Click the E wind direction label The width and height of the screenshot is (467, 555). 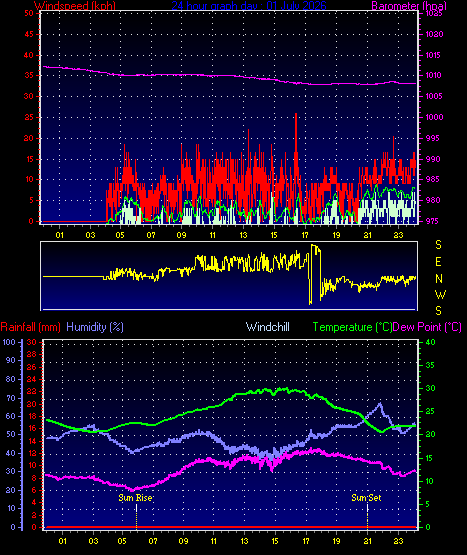[x=438, y=262]
